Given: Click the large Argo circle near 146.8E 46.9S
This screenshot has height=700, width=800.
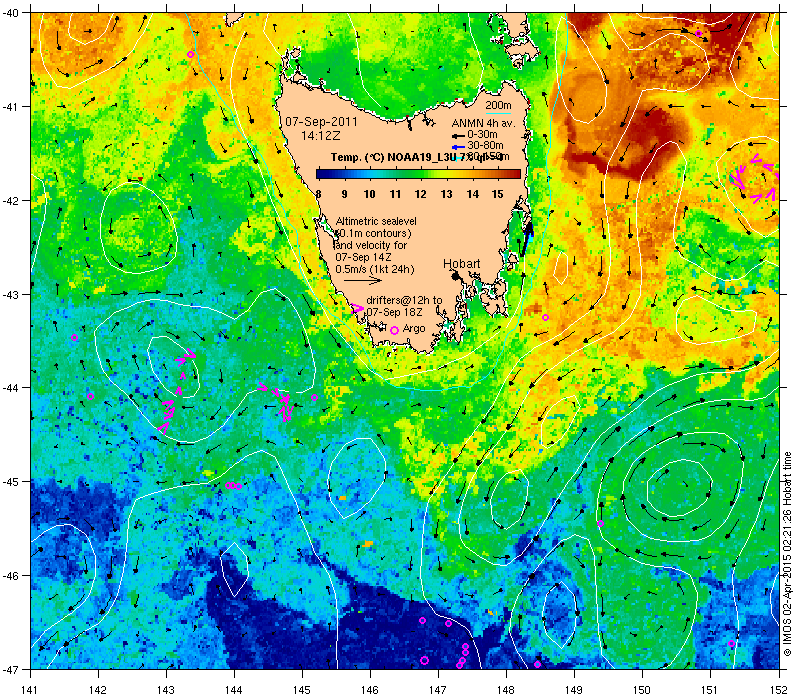Looking at the screenshot, I should [x=424, y=660].
